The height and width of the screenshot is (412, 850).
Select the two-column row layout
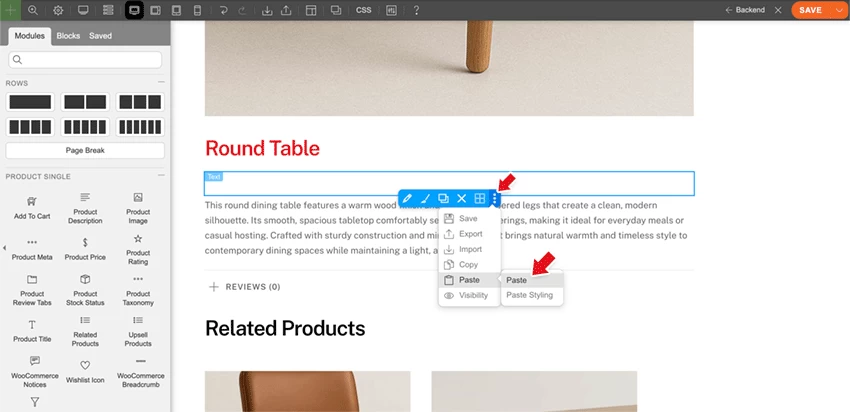click(x=85, y=102)
